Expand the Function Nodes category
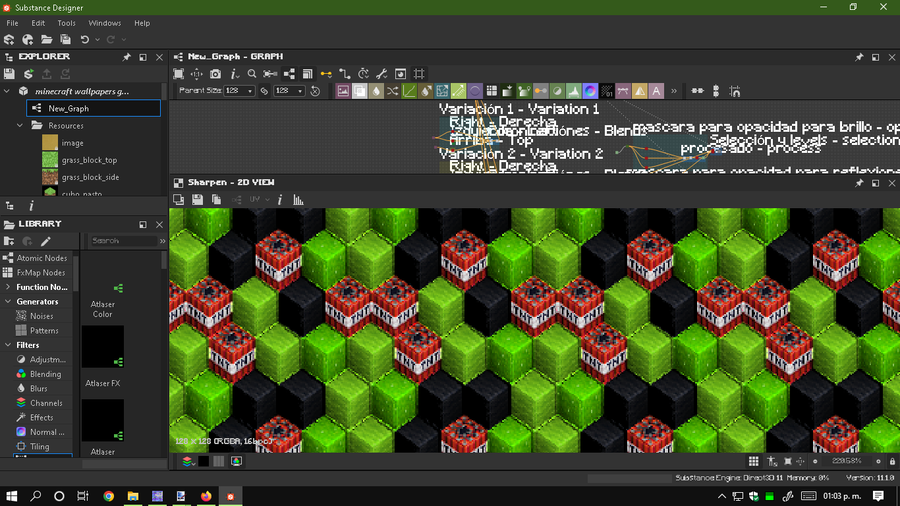Image resolution: width=900 pixels, height=506 pixels. click(x=7, y=287)
